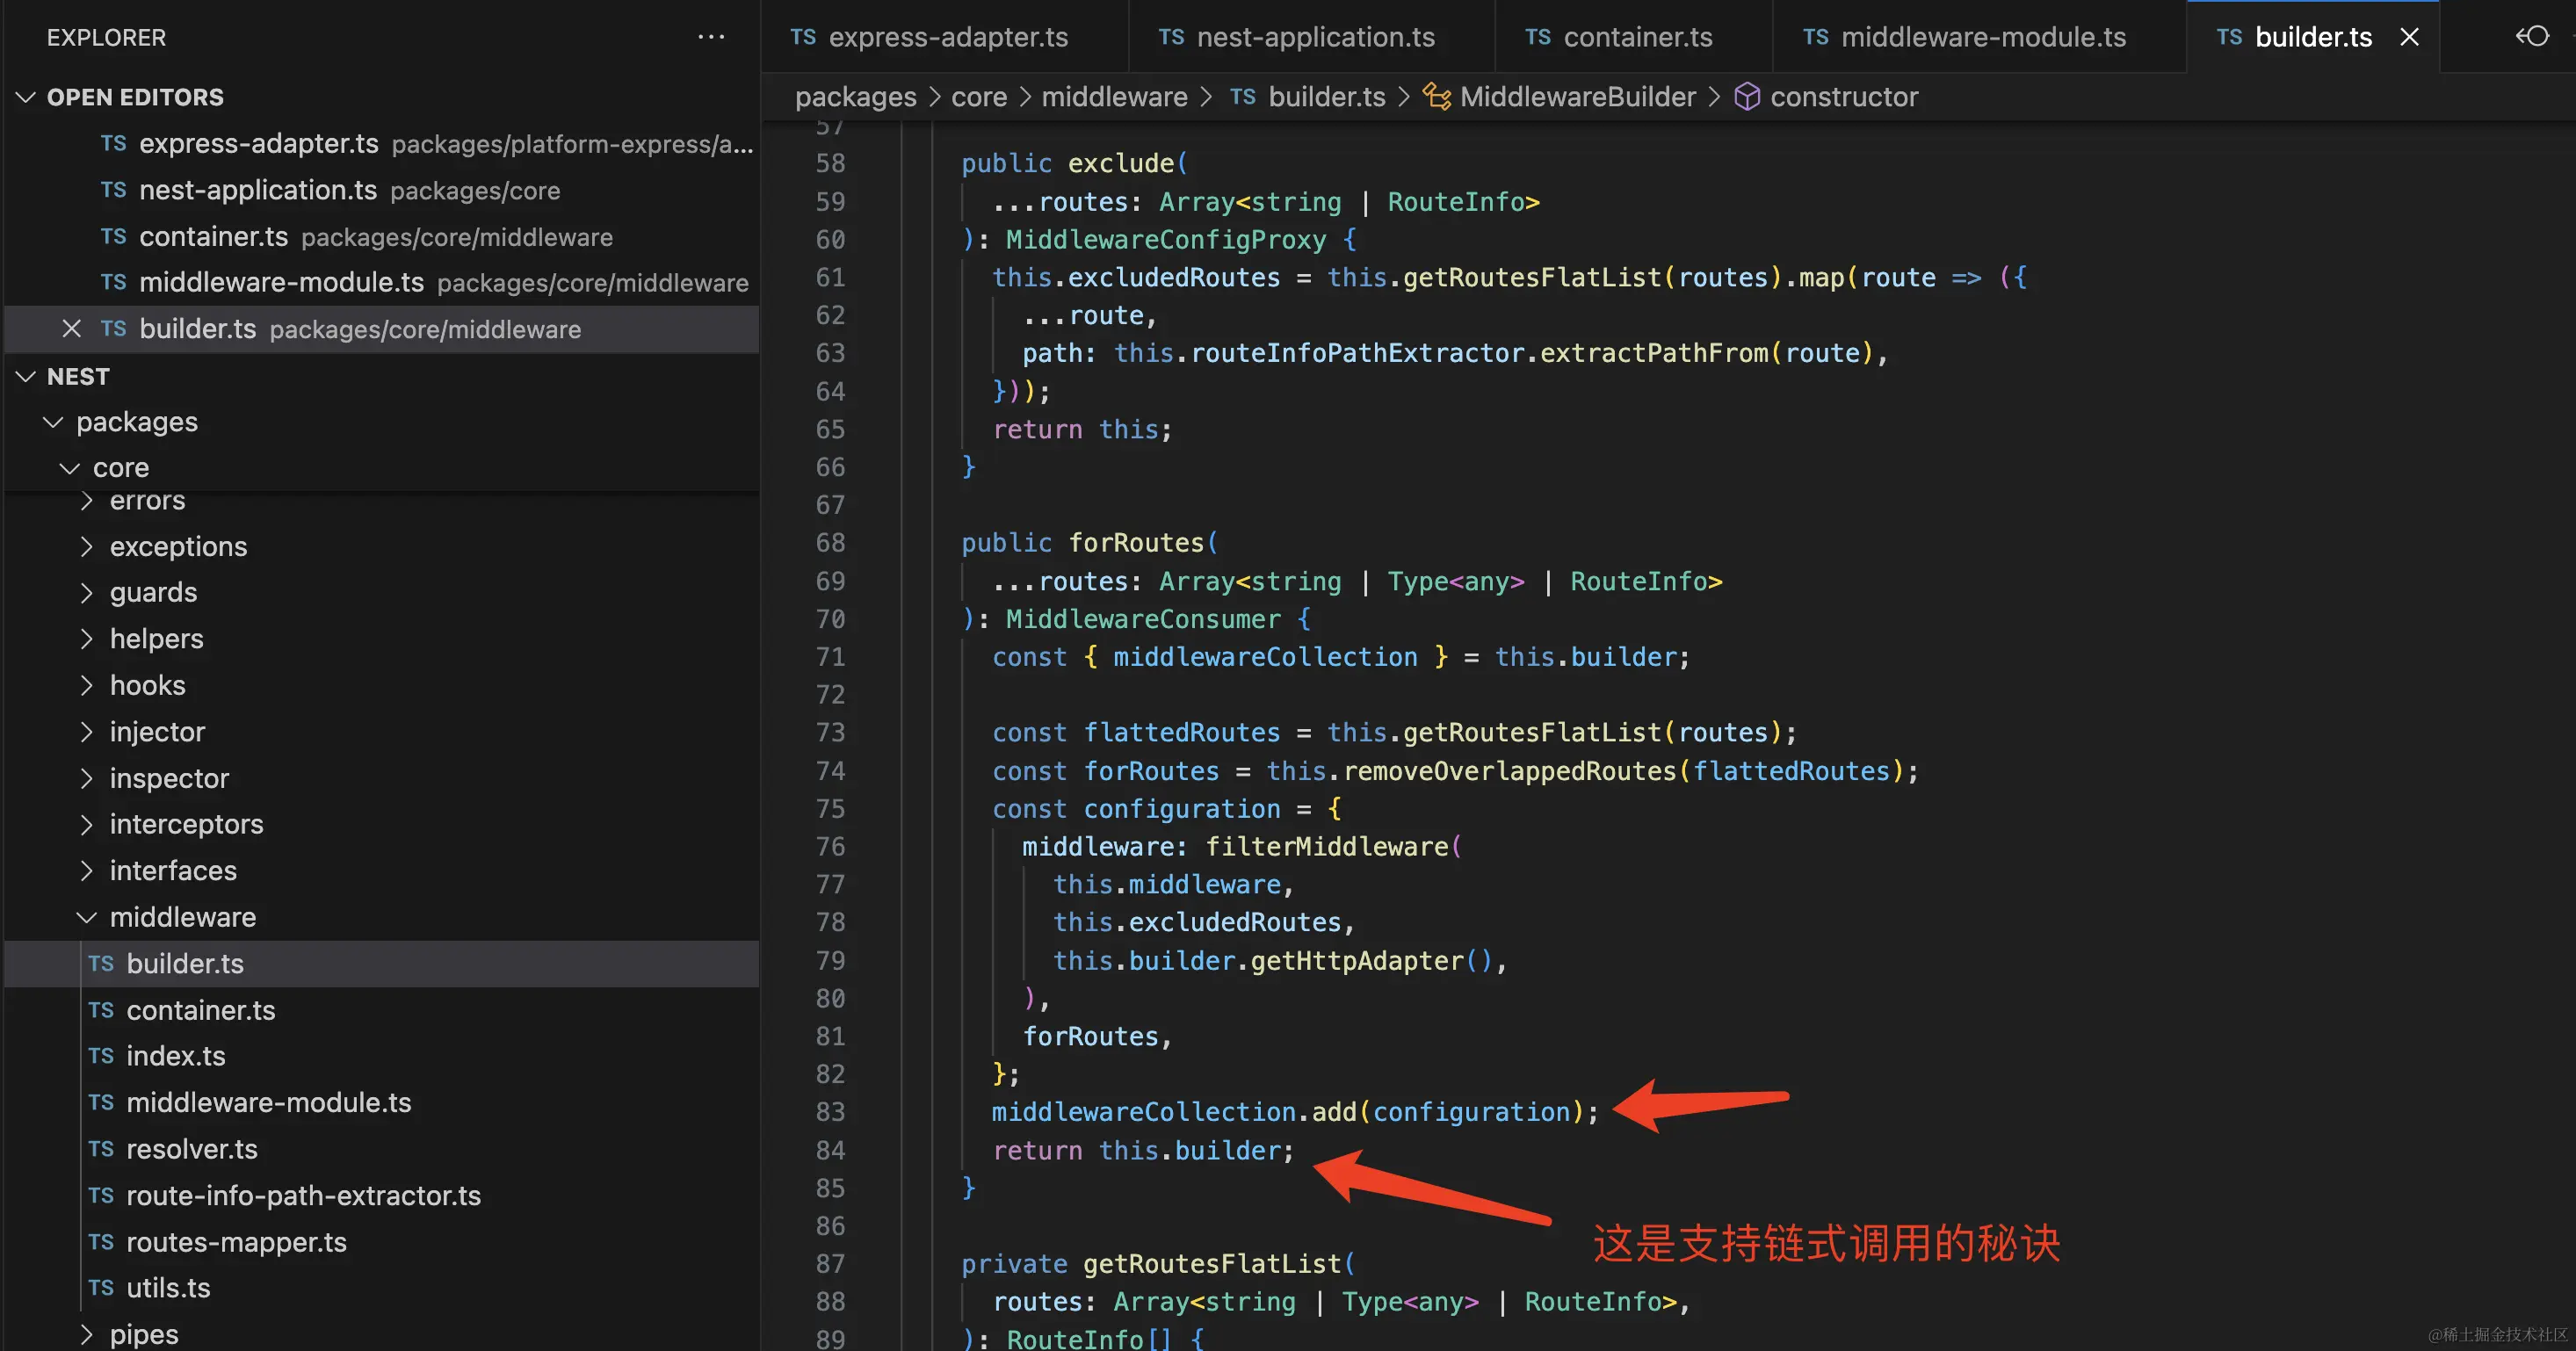Screen dimensions: 2576x1351
Task: Click line number 68 in gutter
Action: (x=830, y=543)
